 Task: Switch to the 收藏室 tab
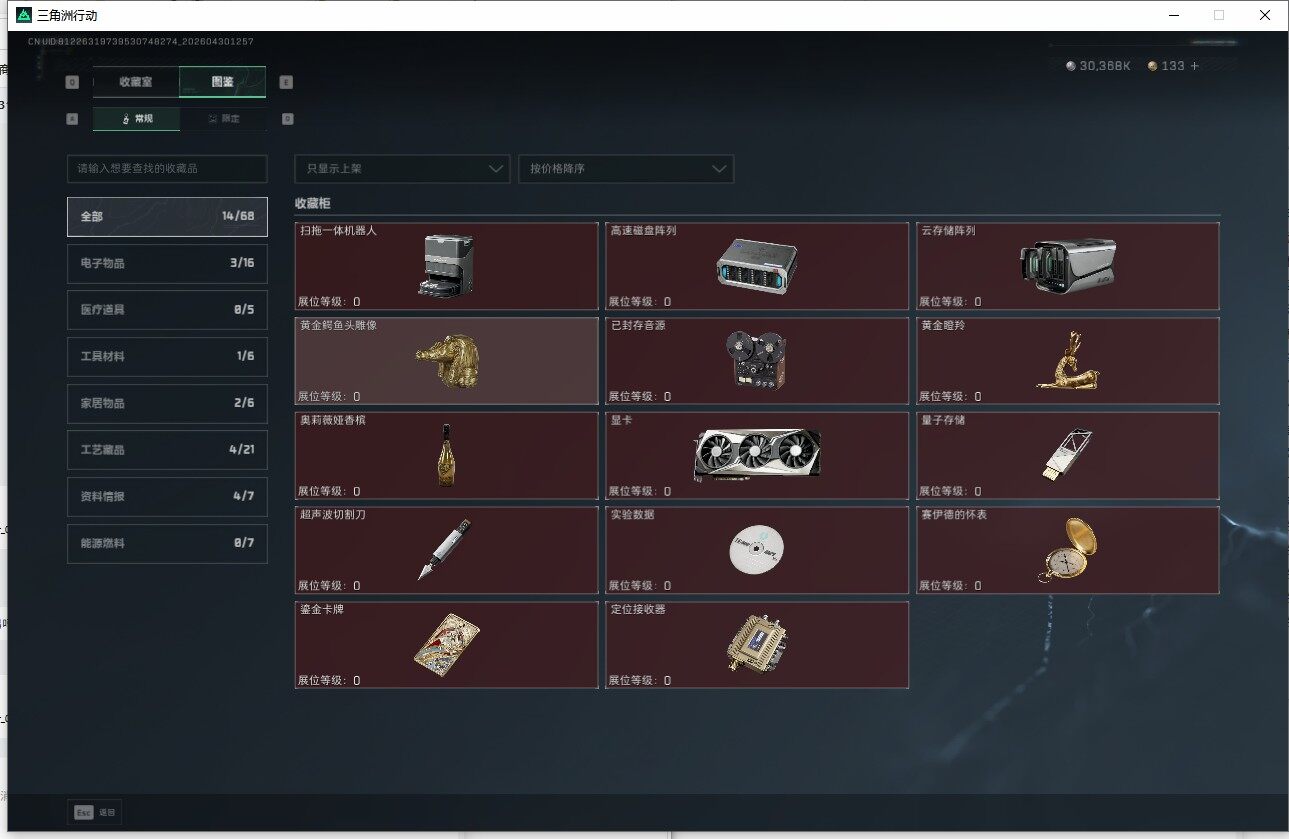(136, 82)
